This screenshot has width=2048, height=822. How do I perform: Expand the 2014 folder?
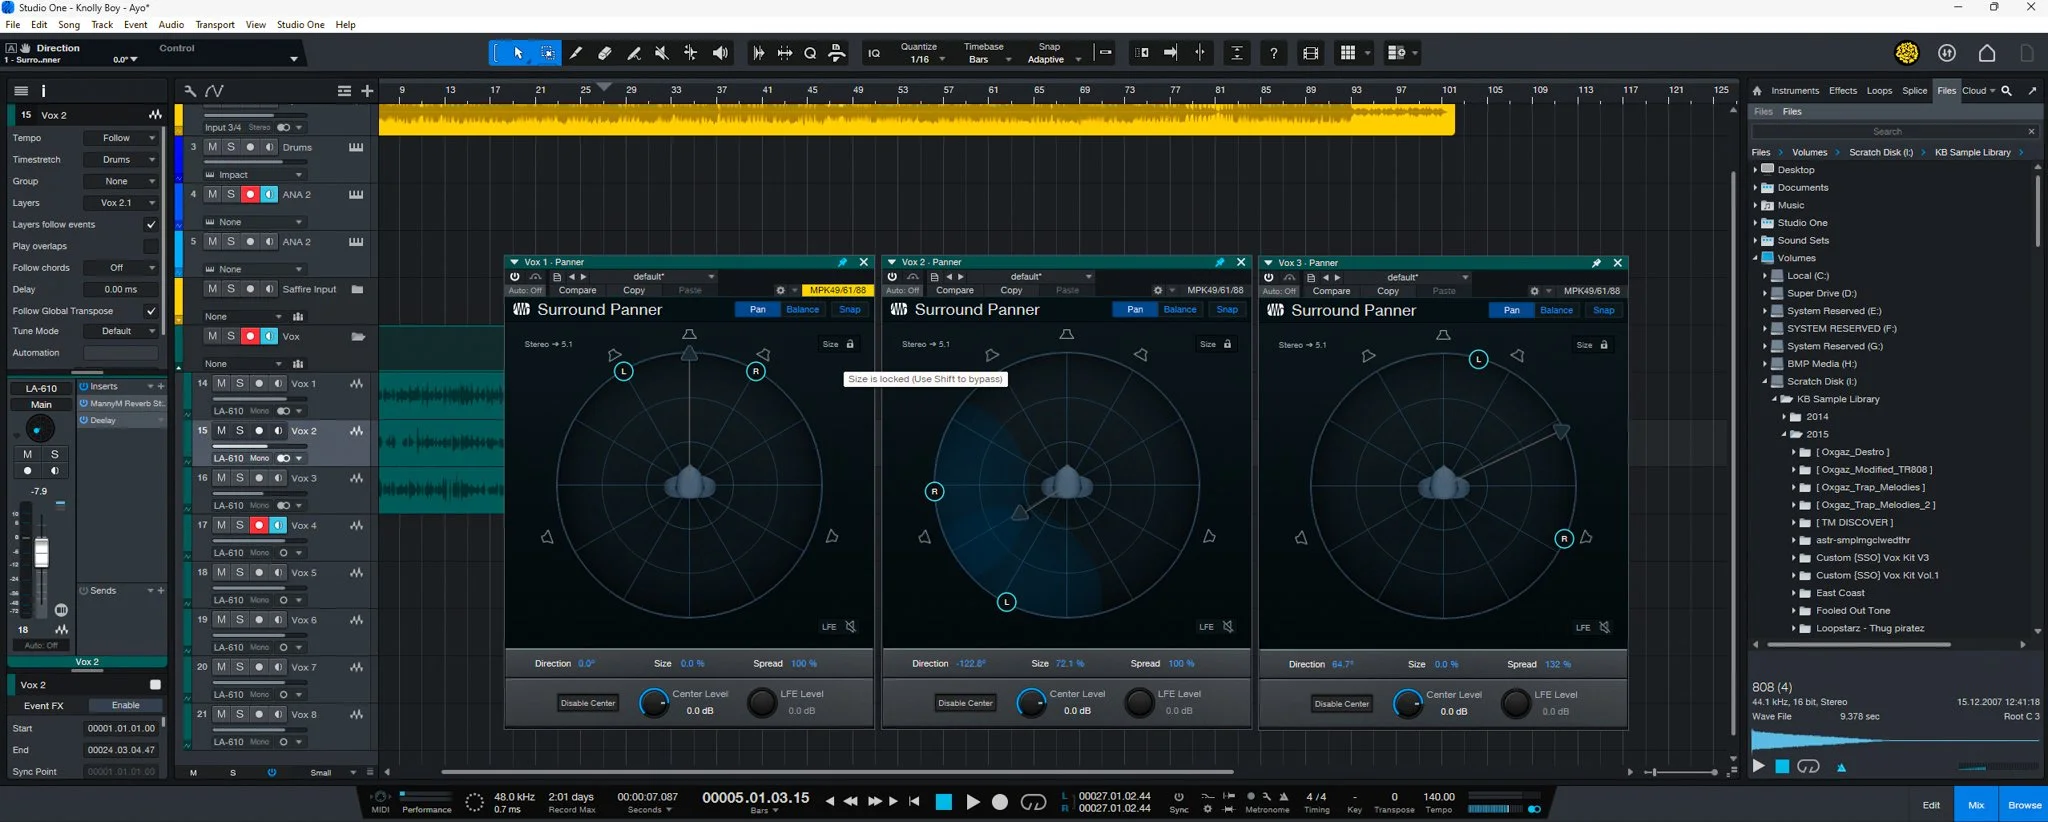[x=1784, y=417]
